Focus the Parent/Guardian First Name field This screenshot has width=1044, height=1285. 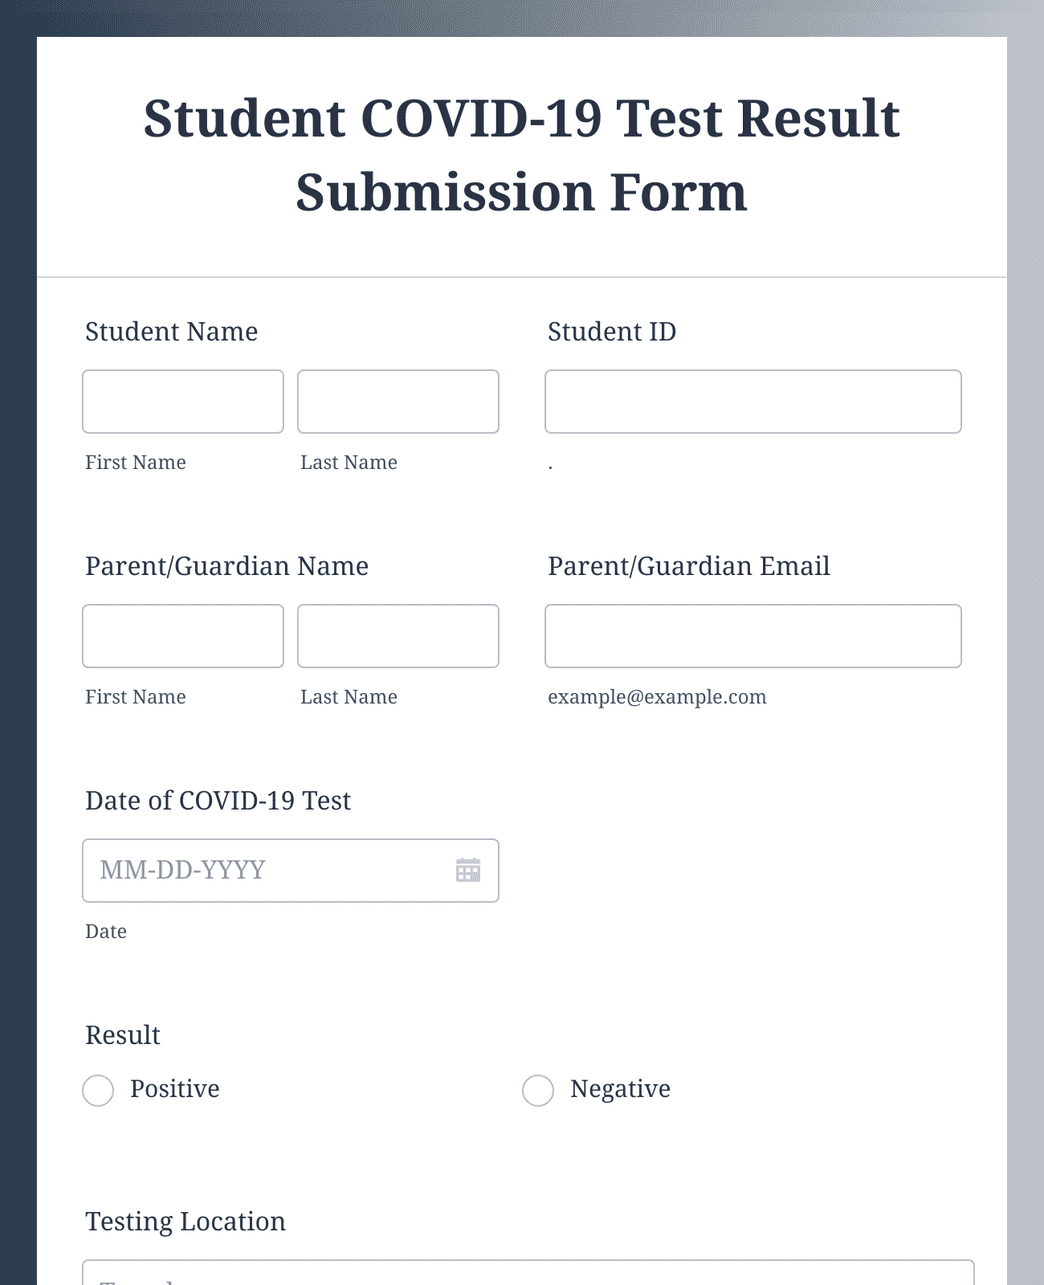183,636
